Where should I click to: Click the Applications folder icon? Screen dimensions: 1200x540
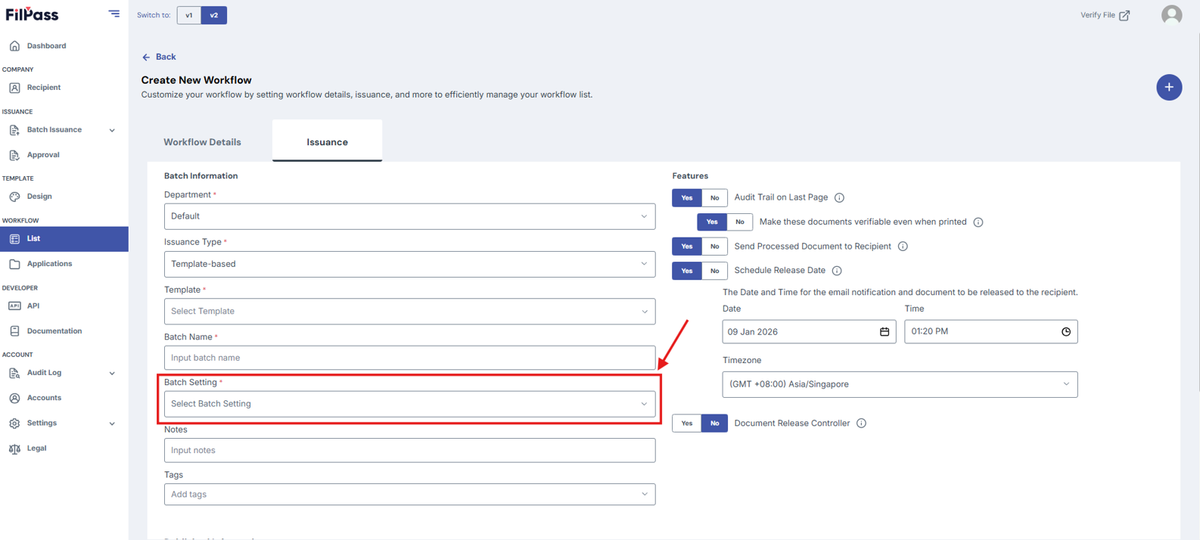coord(15,264)
